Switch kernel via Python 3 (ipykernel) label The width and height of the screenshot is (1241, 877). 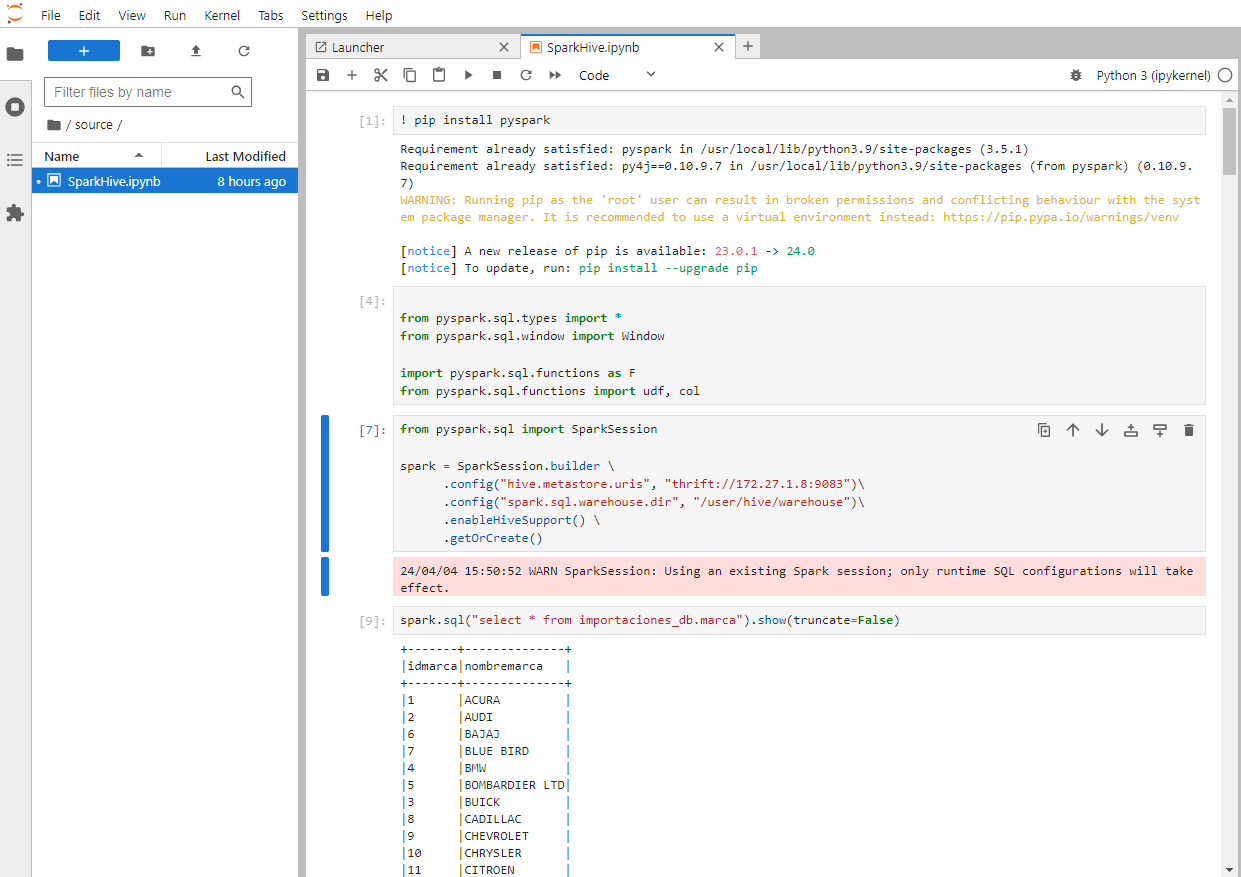pyautogui.click(x=1153, y=75)
